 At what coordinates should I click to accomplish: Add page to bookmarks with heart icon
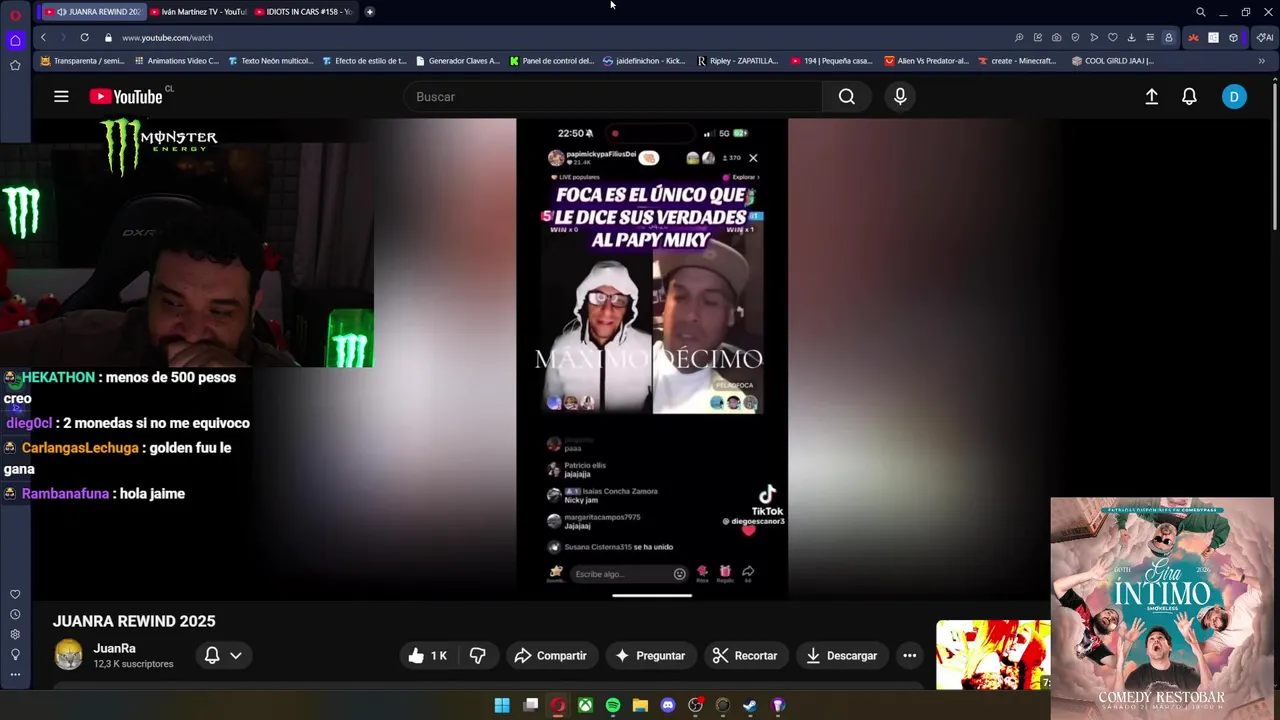[1112, 37]
